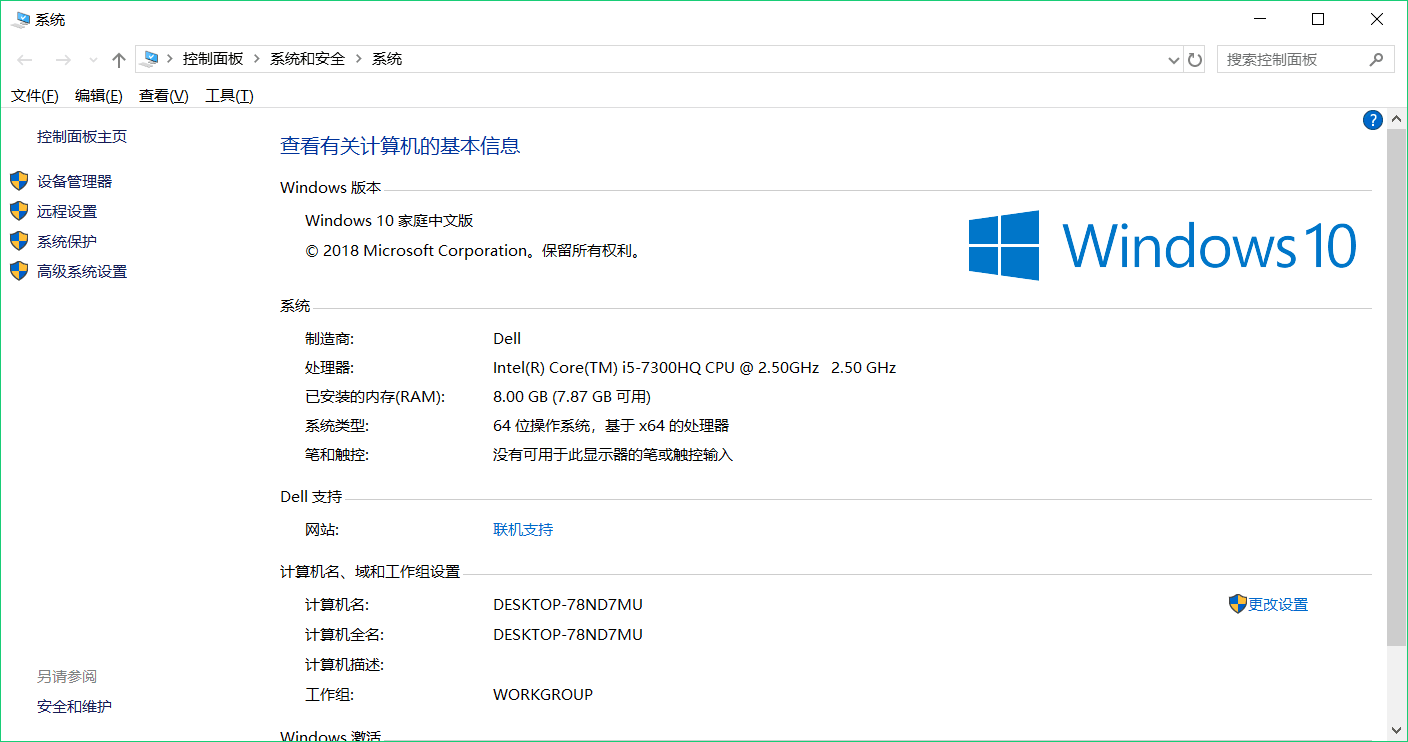Click shield icon next to 远程设置
This screenshot has height=742, width=1408.
click(x=19, y=211)
